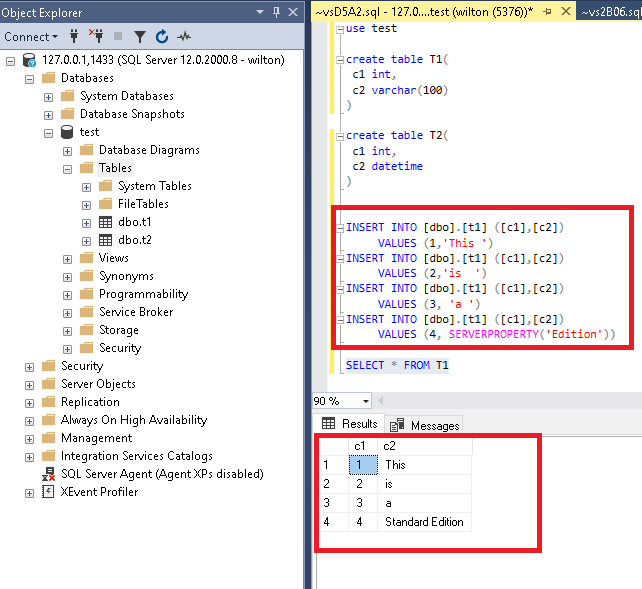642x589 pixels.
Task: Collapse the INSERT statement with VALUES (1,'This ')
Action: tap(340, 228)
